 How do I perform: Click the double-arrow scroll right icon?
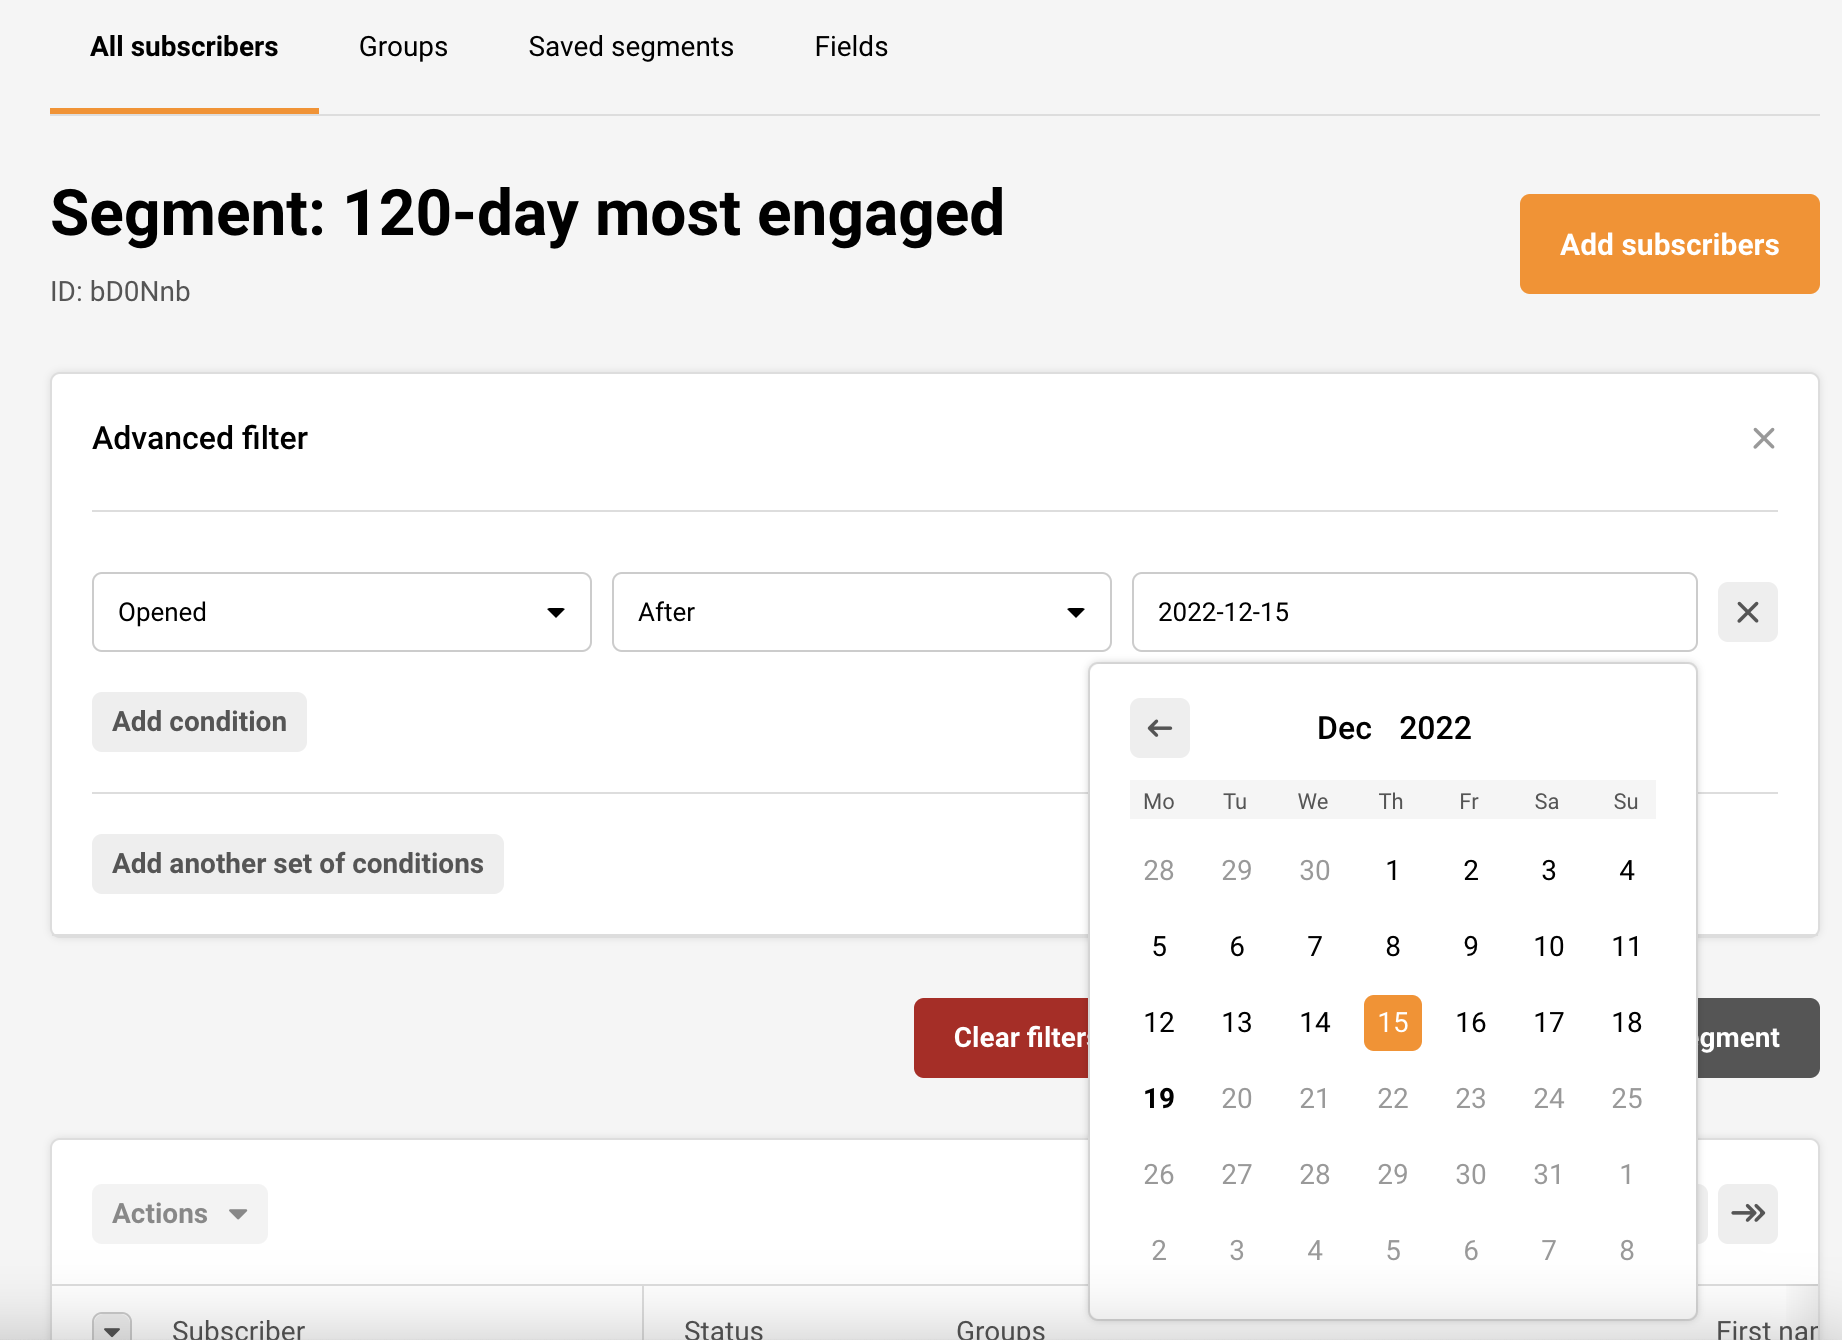pyautogui.click(x=1747, y=1213)
